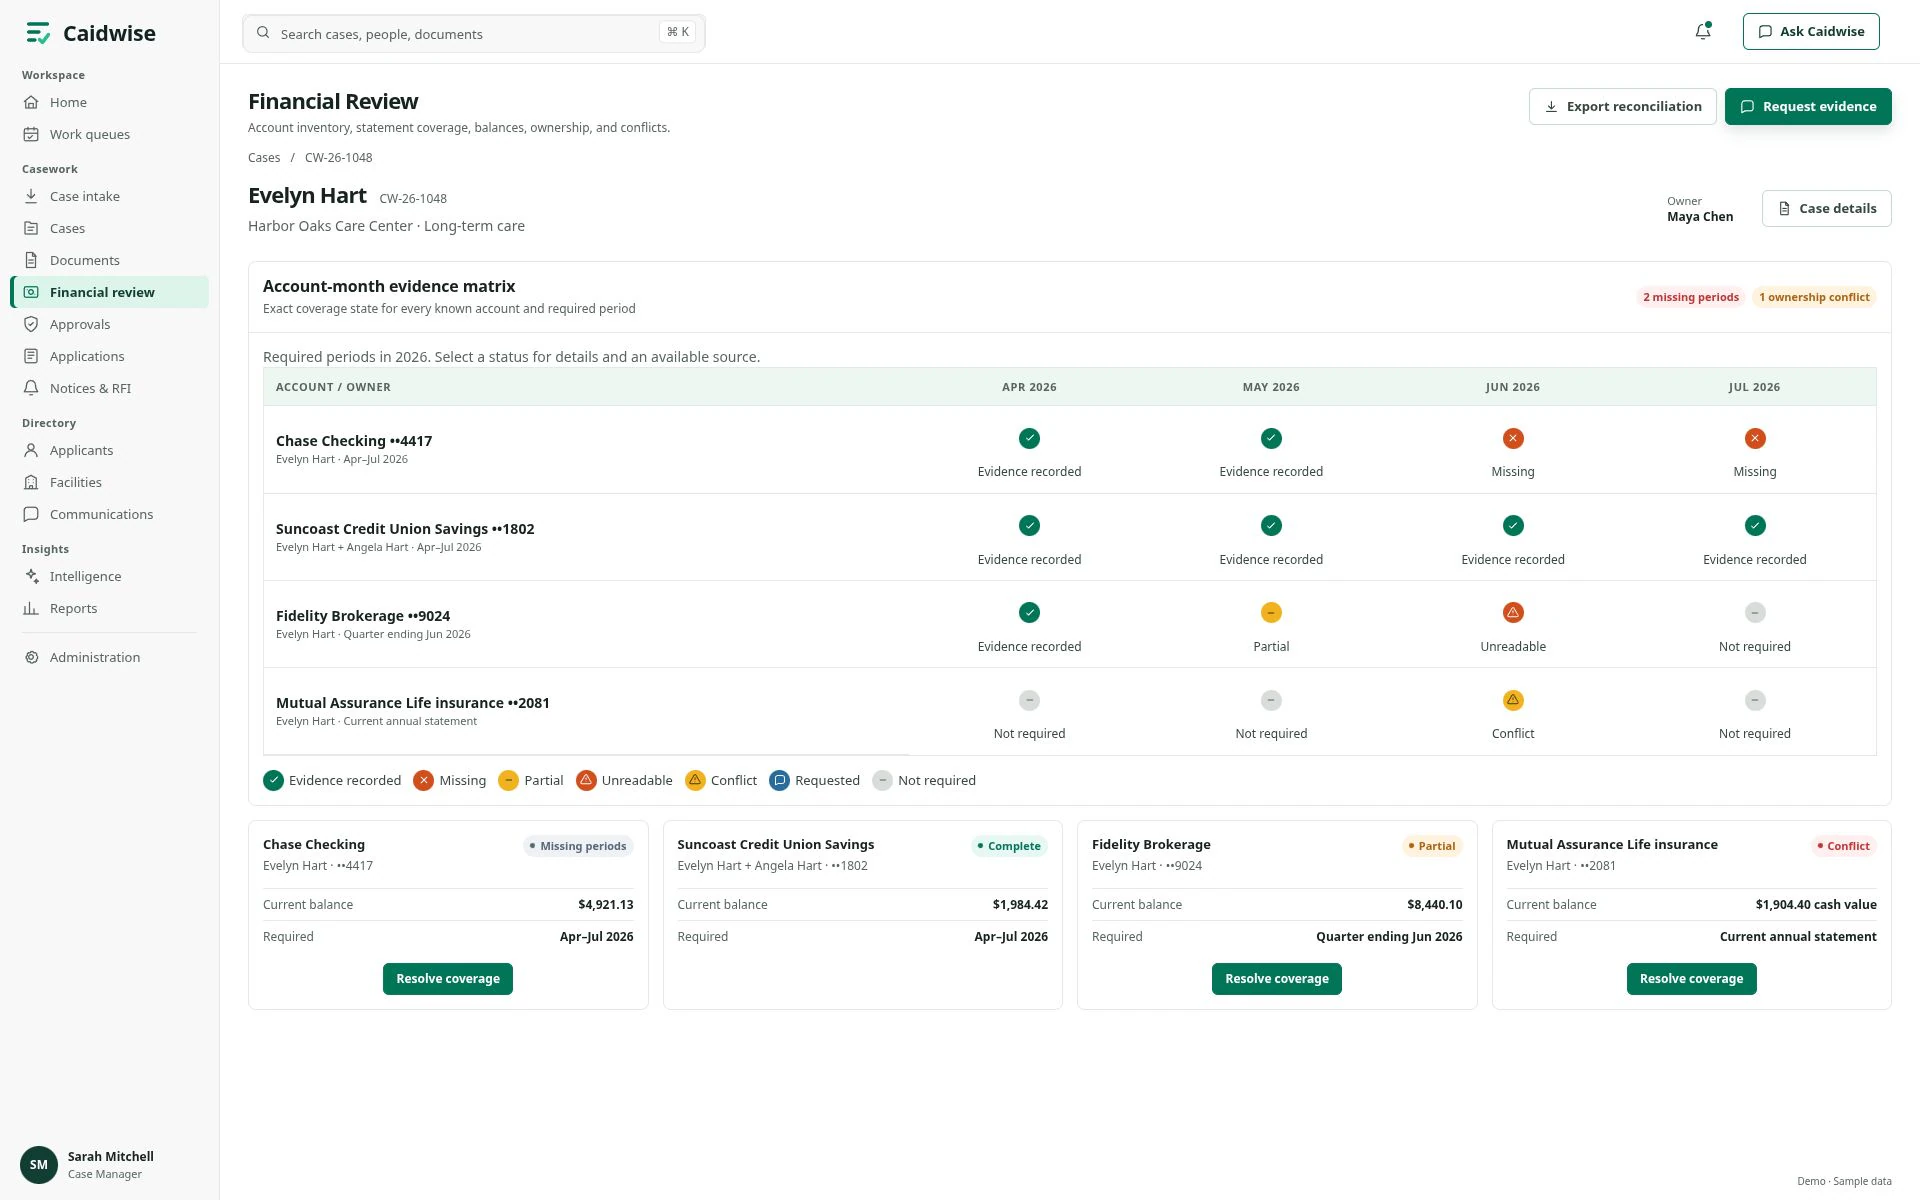The width and height of the screenshot is (1920, 1200).
Task: Click Mutual Assurance April not required icon
Action: click(1029, 700)
